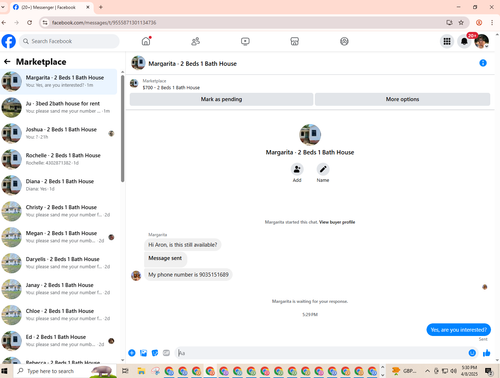Go back using the Marketplace back arrow
This screenshot has height=378, width=500.
coord(7,62)
